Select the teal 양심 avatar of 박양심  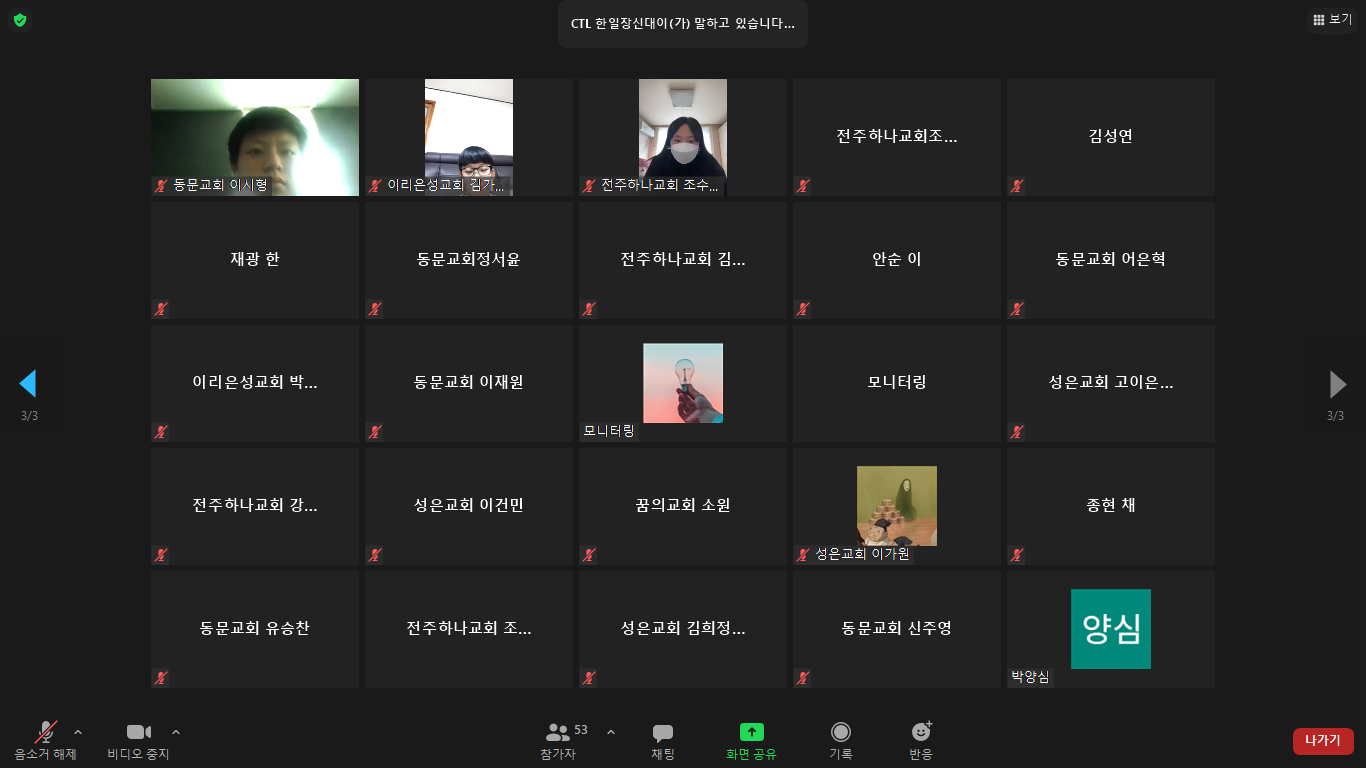tap(1111, 629)
